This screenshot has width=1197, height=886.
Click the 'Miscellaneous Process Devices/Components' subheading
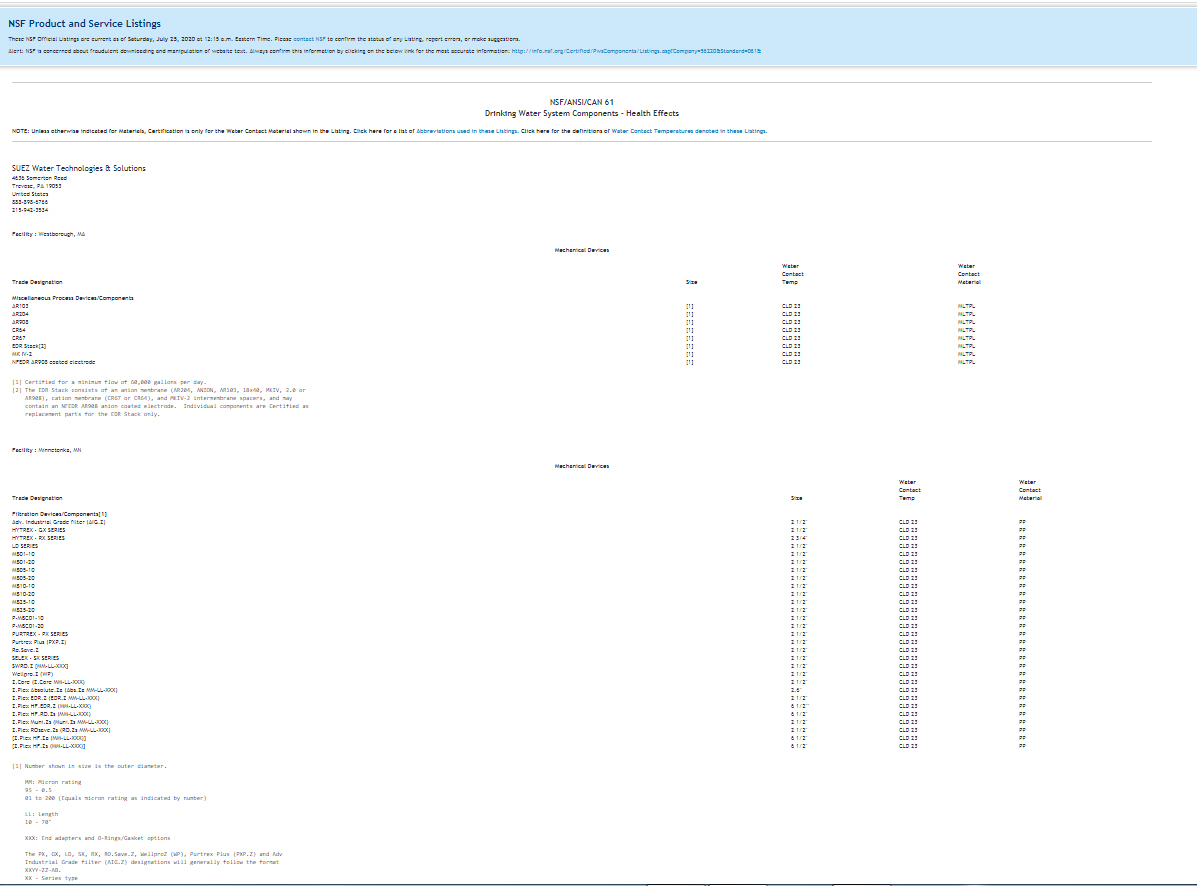click(x=72, y=298)
